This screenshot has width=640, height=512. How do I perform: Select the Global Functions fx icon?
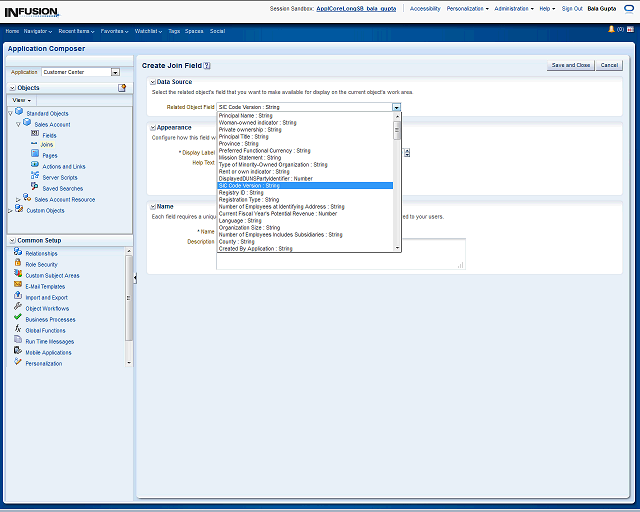click(x=18, y=330)
